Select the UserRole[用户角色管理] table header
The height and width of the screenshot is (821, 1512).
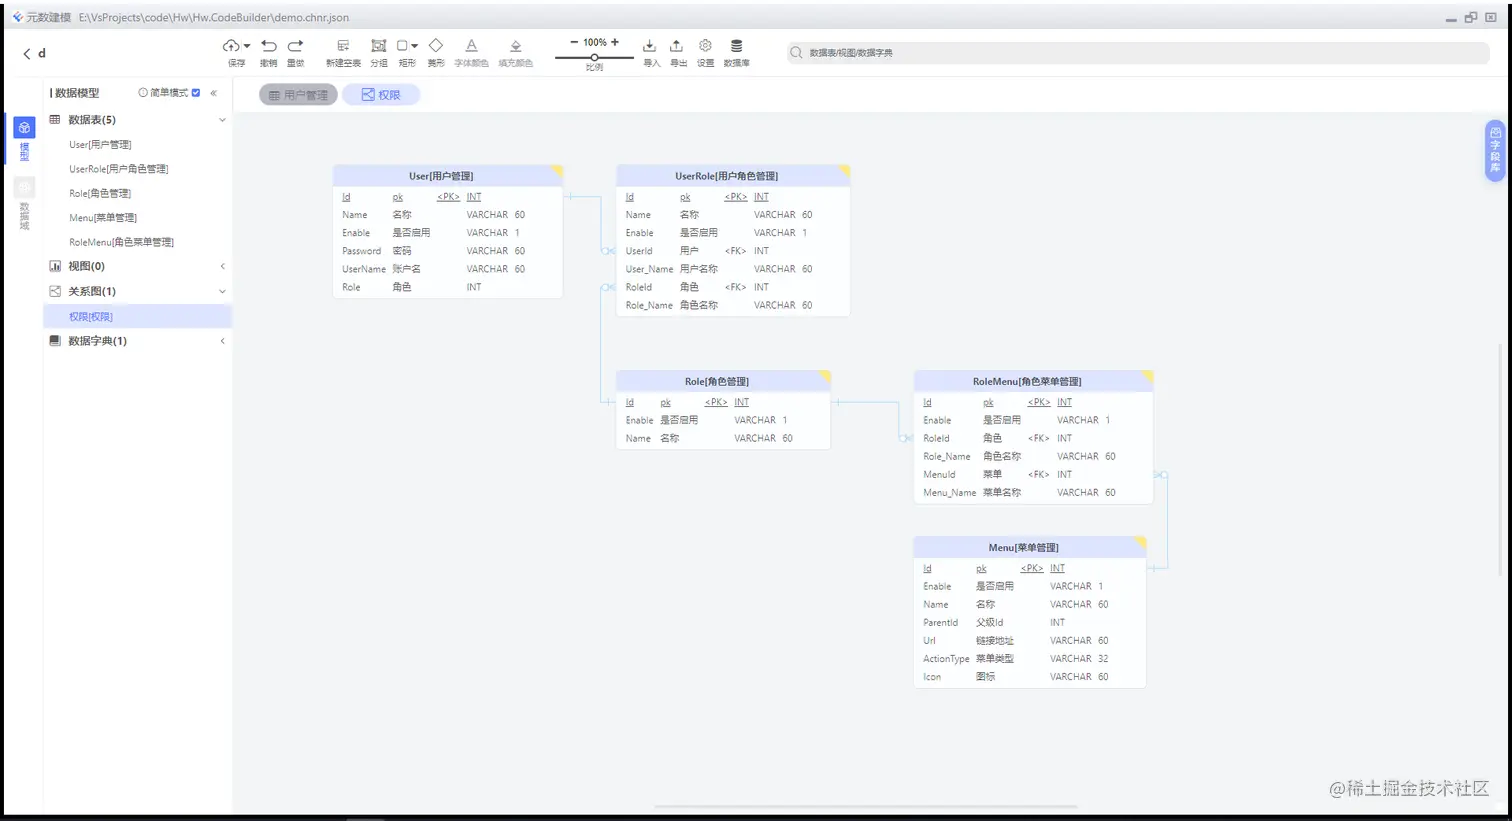click(x=733, y=176)
